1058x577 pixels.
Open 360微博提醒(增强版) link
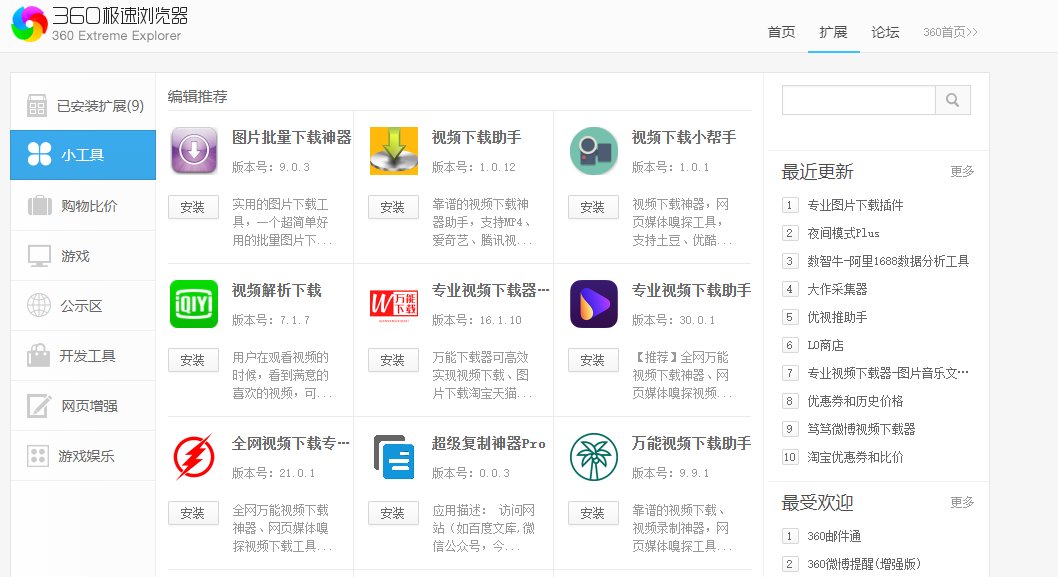[864, 564]
